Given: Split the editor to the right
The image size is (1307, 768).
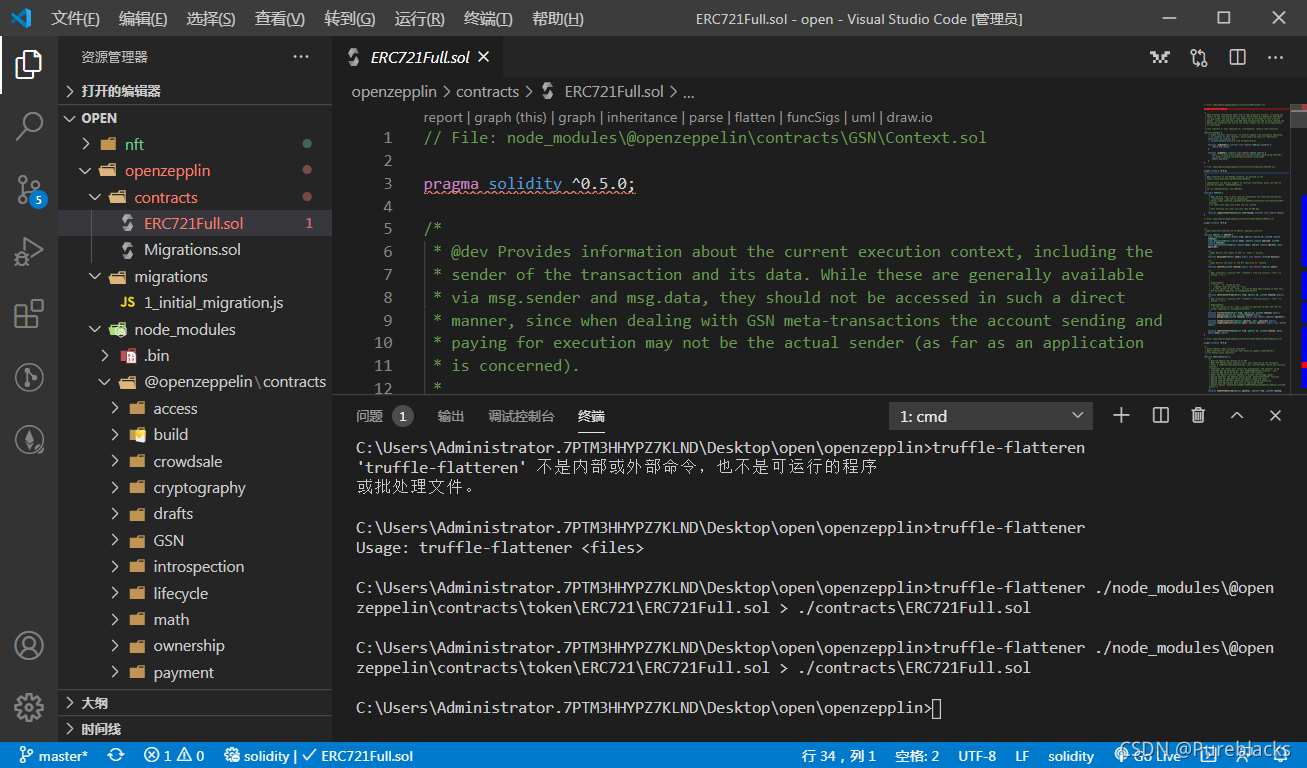Looking at the screenshot, I should (x=1237, y=57).
